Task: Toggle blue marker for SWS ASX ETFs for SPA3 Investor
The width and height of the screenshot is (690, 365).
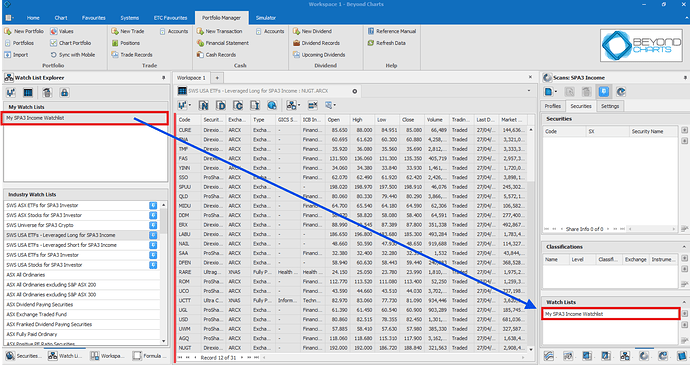Action: pyautogui.click(x=153, y=205)
